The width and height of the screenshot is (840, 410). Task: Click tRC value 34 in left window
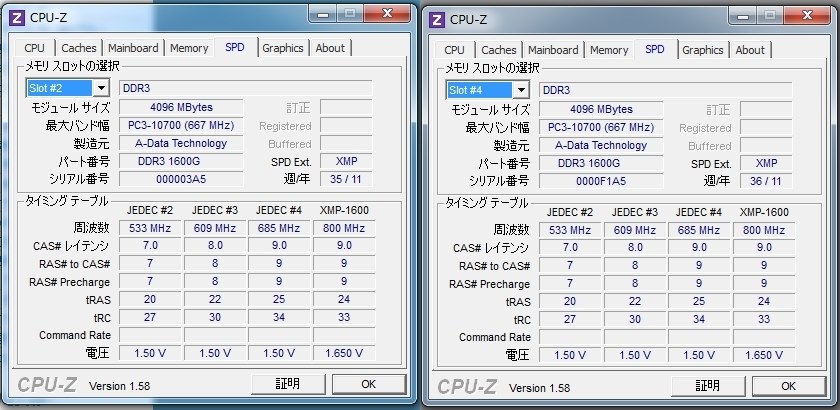pos(279,317)
